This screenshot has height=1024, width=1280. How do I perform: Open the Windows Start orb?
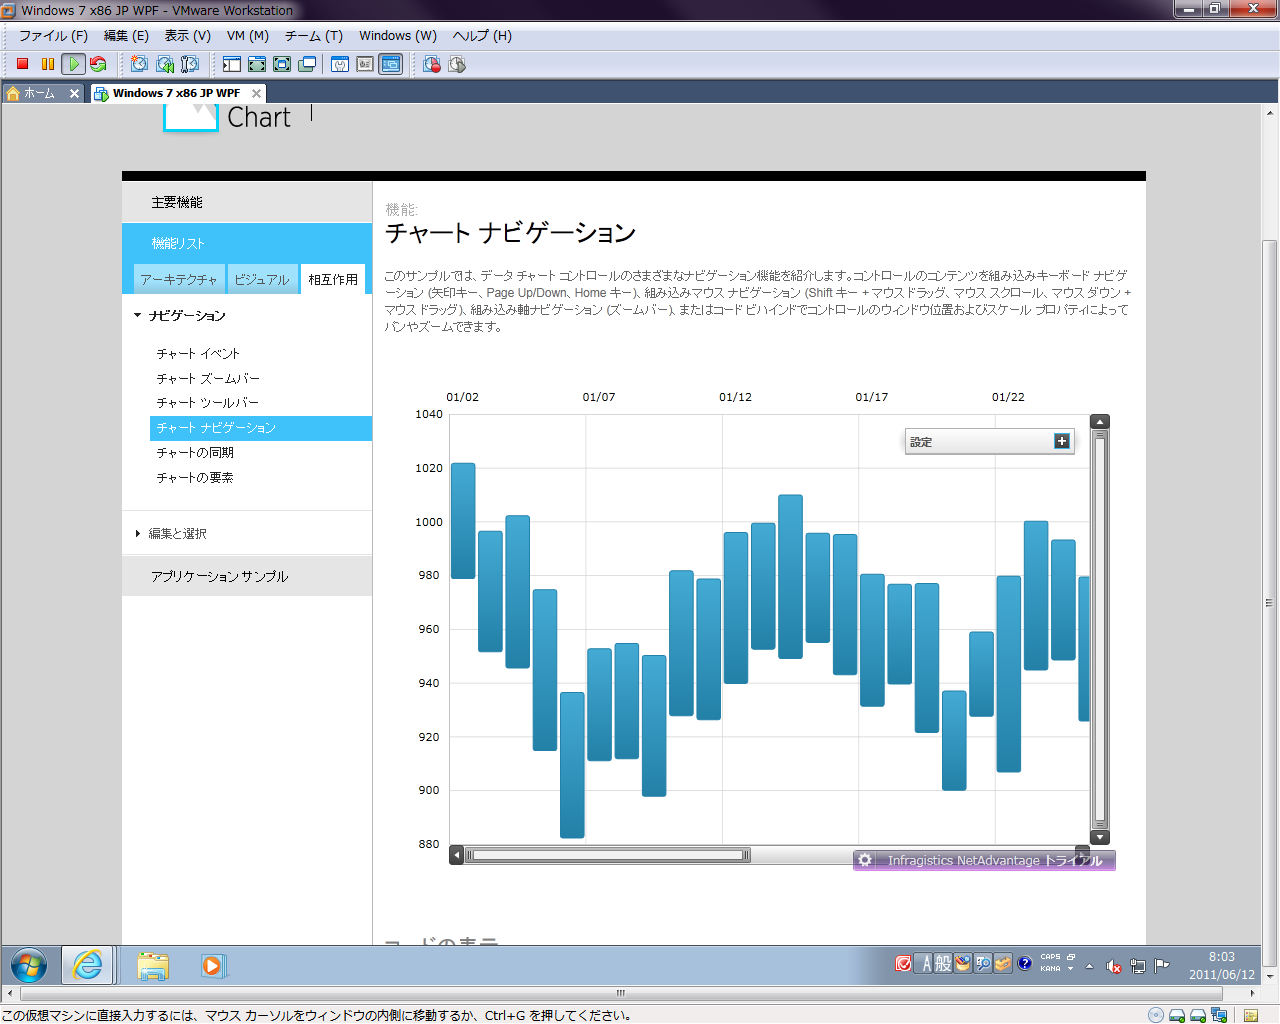pyautogui.click(x=29, y=966)
